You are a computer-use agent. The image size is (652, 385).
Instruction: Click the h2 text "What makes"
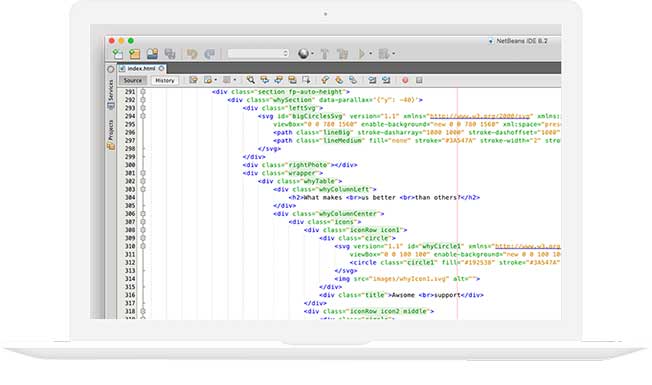coord(323,197)
